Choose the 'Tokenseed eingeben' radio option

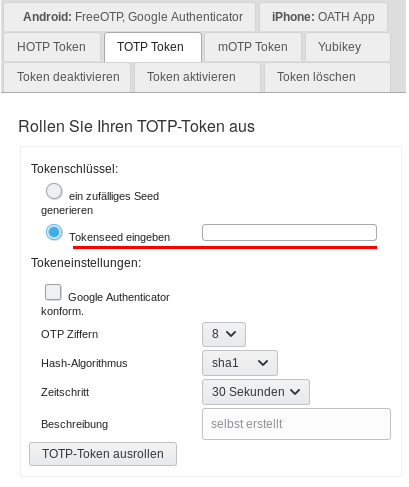[54, 232]
